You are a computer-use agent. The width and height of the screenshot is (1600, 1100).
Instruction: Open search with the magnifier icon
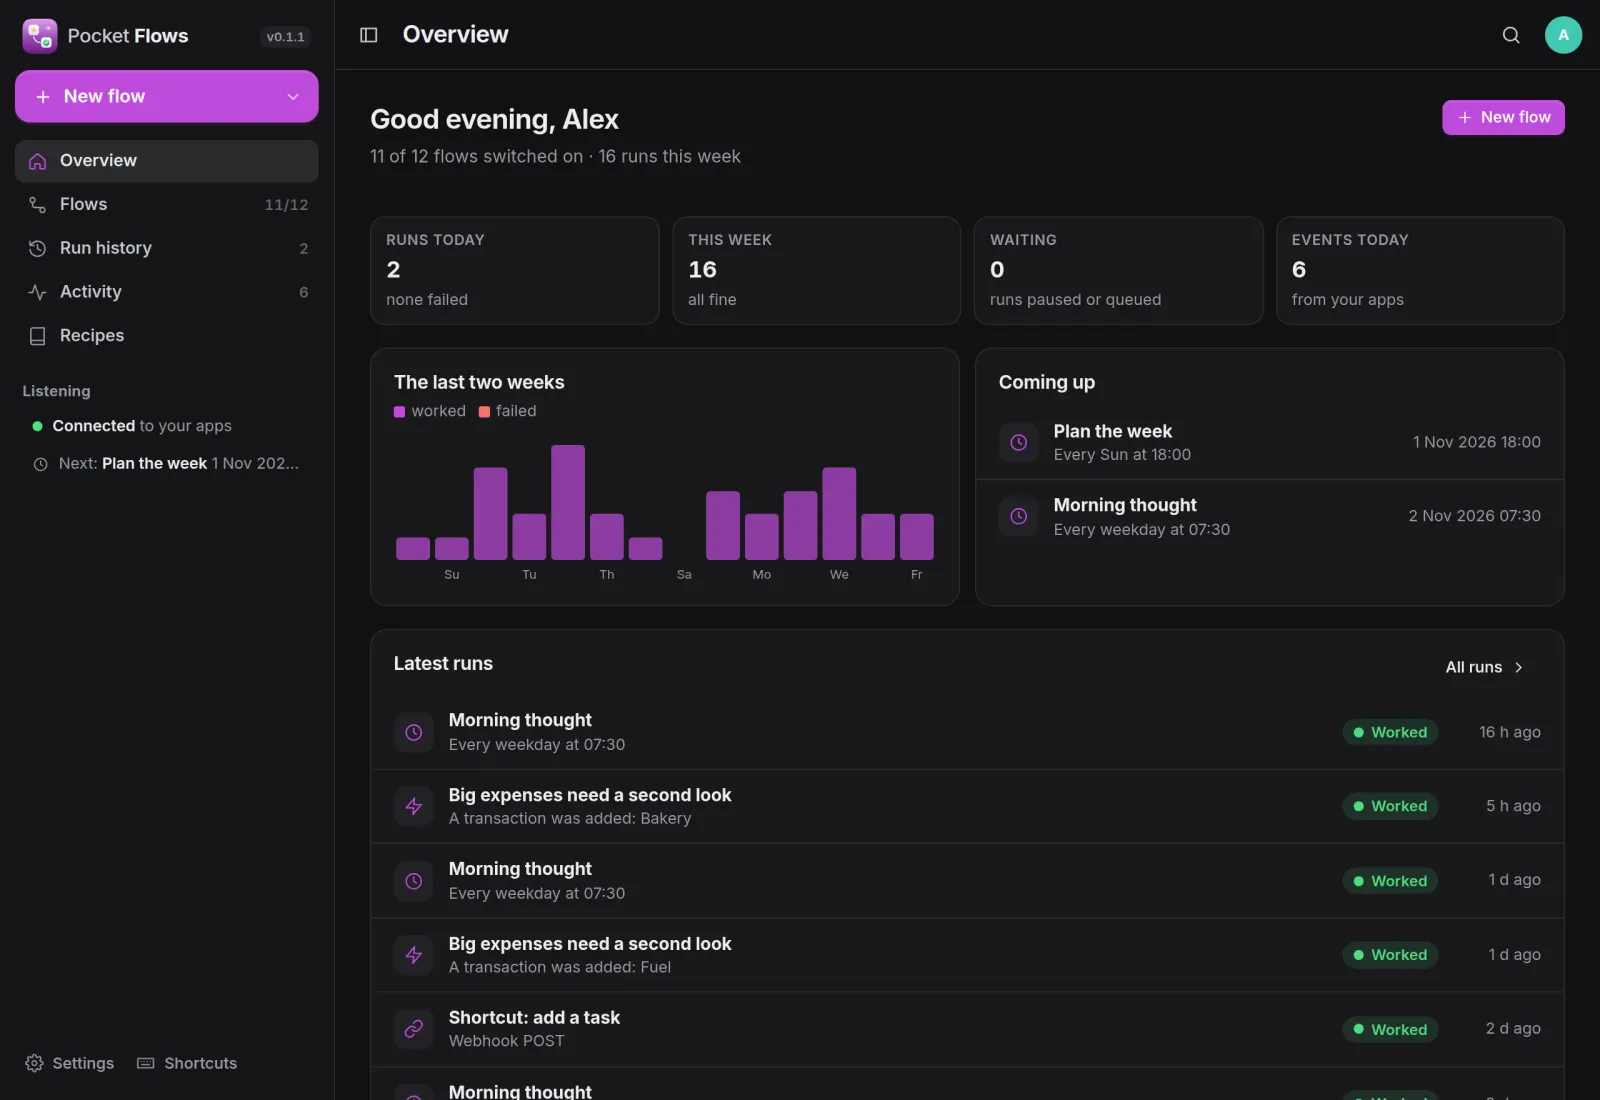[1511, 35]
